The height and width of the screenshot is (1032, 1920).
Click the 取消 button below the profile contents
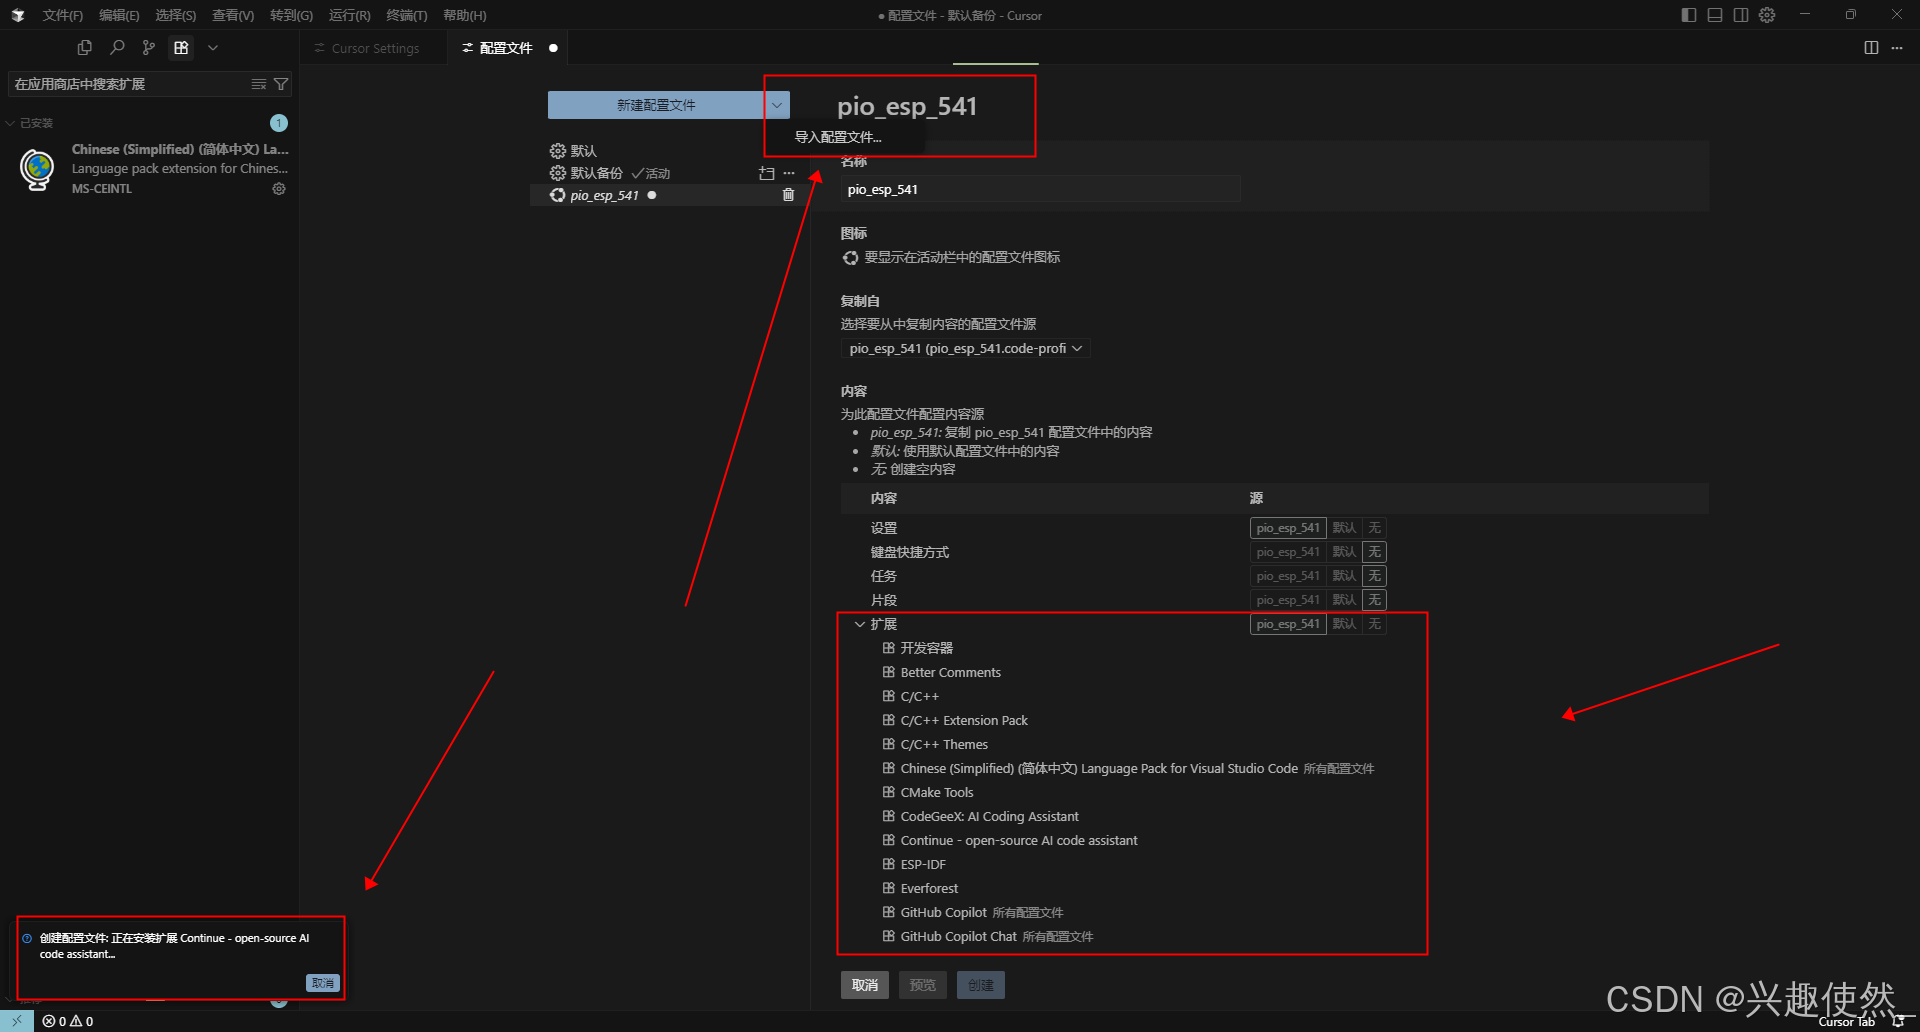865,985
